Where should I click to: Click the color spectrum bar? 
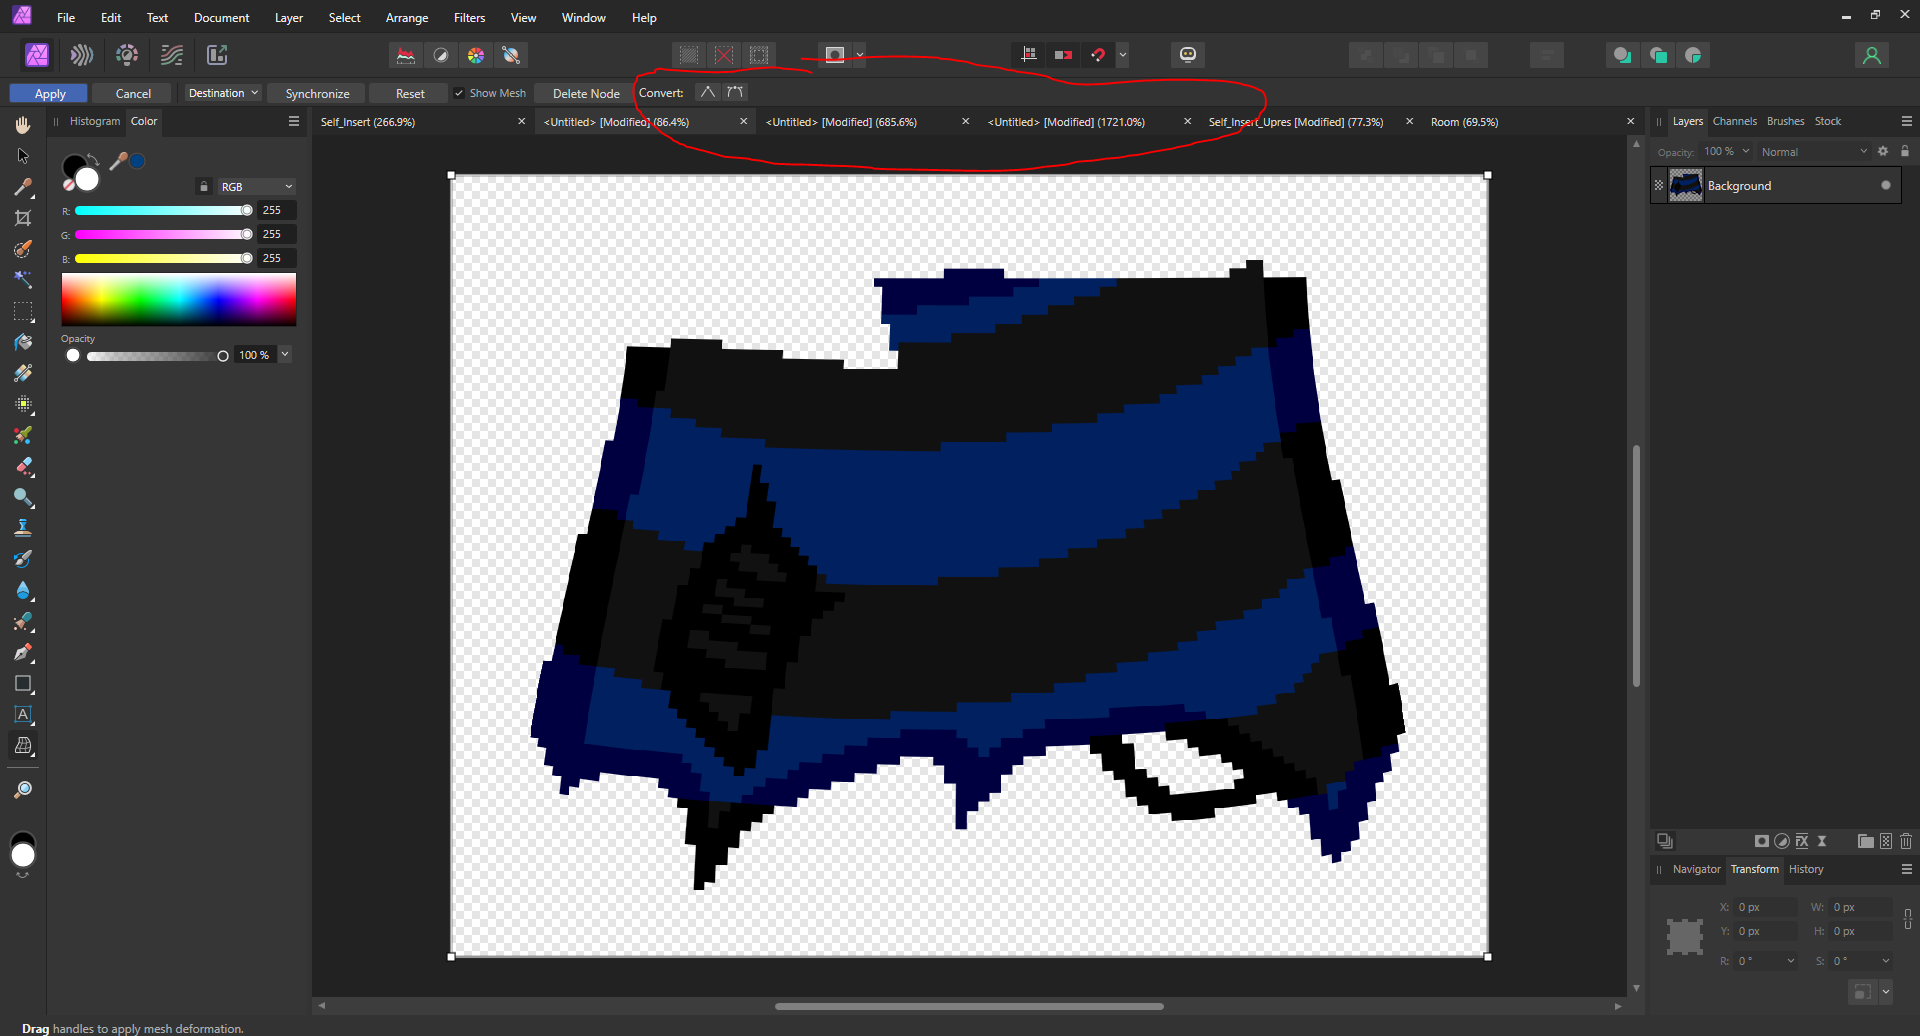coord(179,300)
